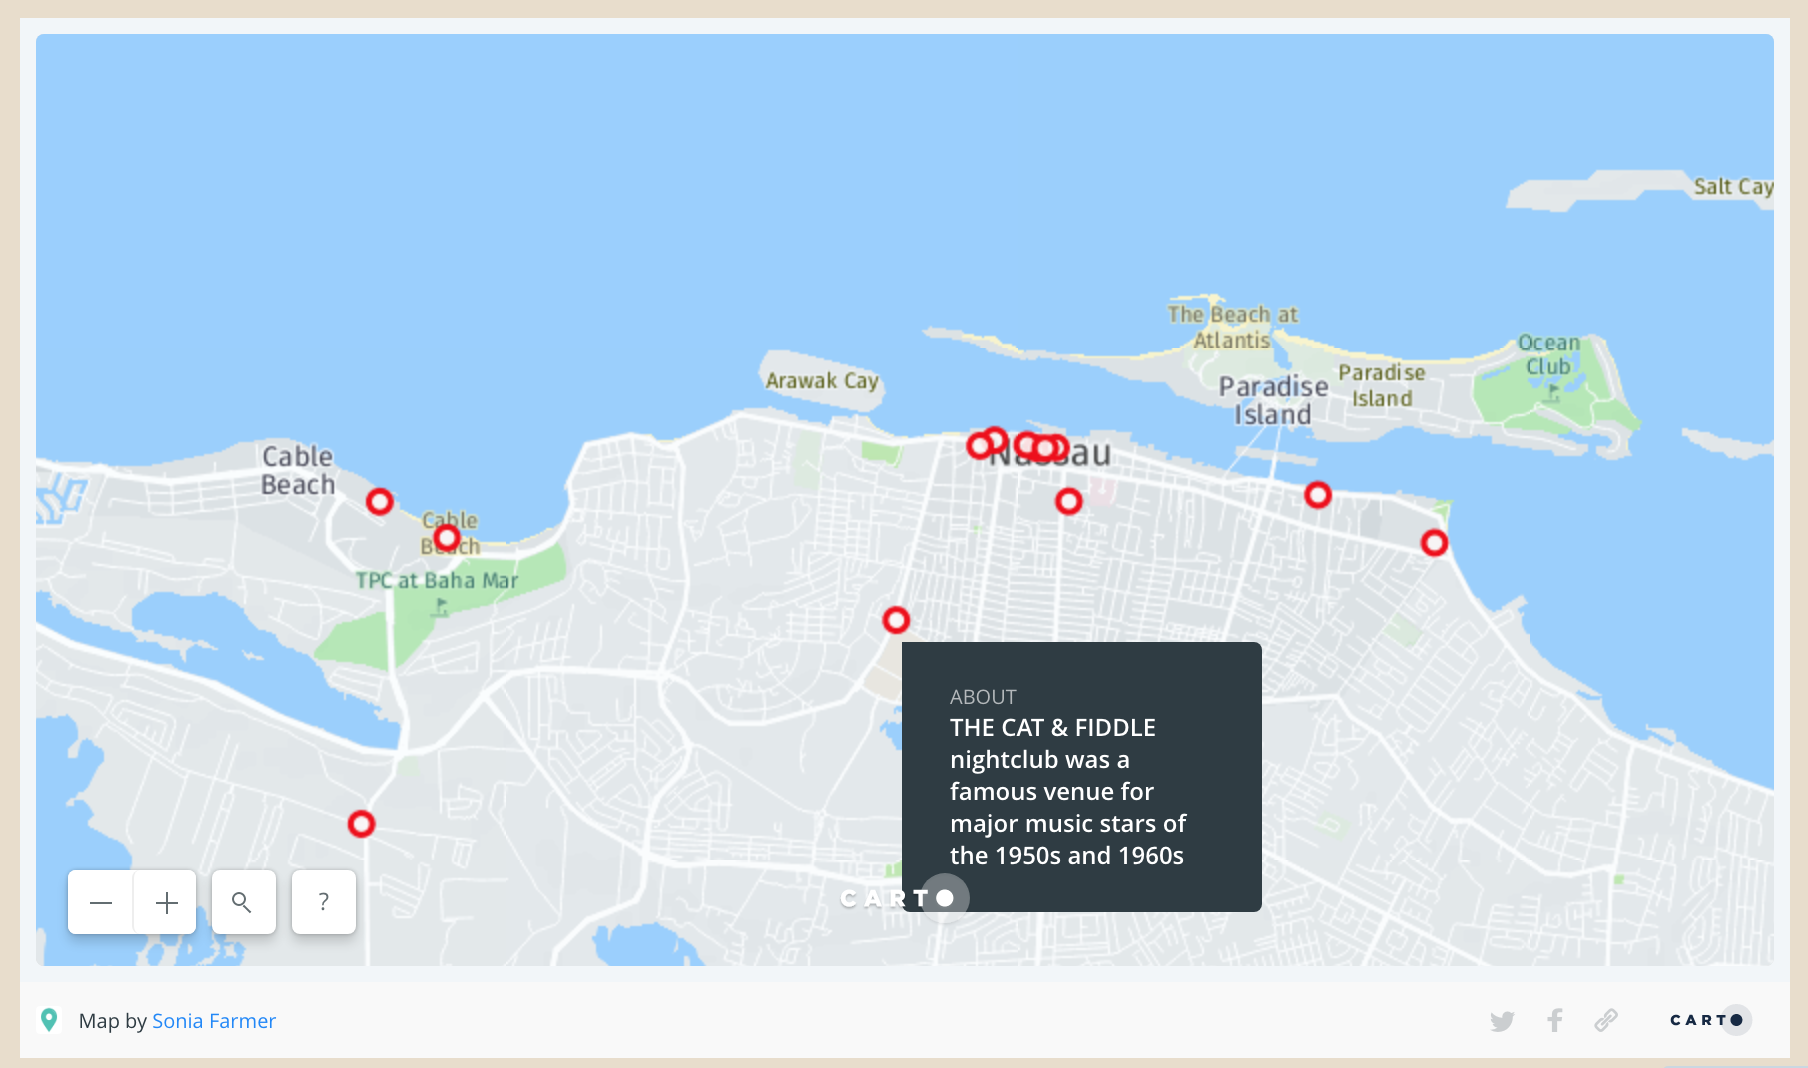
Task: Zoom in the map with plus button
Action: [x=166, y=902]
